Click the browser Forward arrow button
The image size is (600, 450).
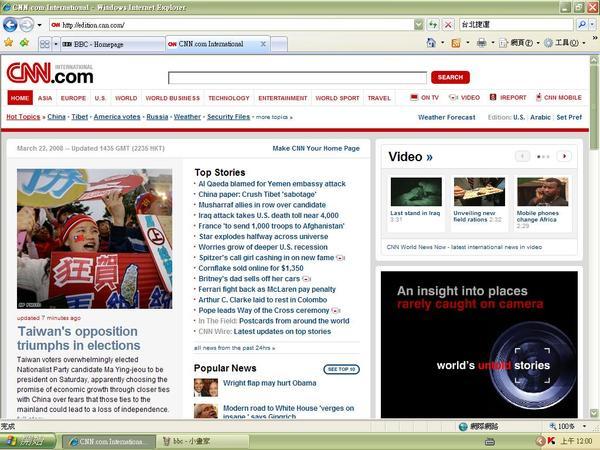tap(27, 25)
